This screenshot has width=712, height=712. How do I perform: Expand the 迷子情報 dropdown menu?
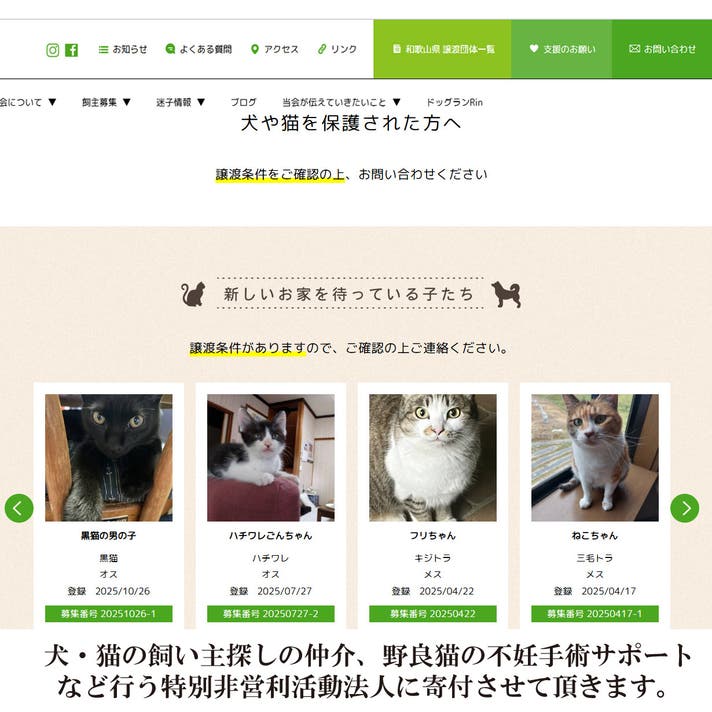(x=181, y=102)
